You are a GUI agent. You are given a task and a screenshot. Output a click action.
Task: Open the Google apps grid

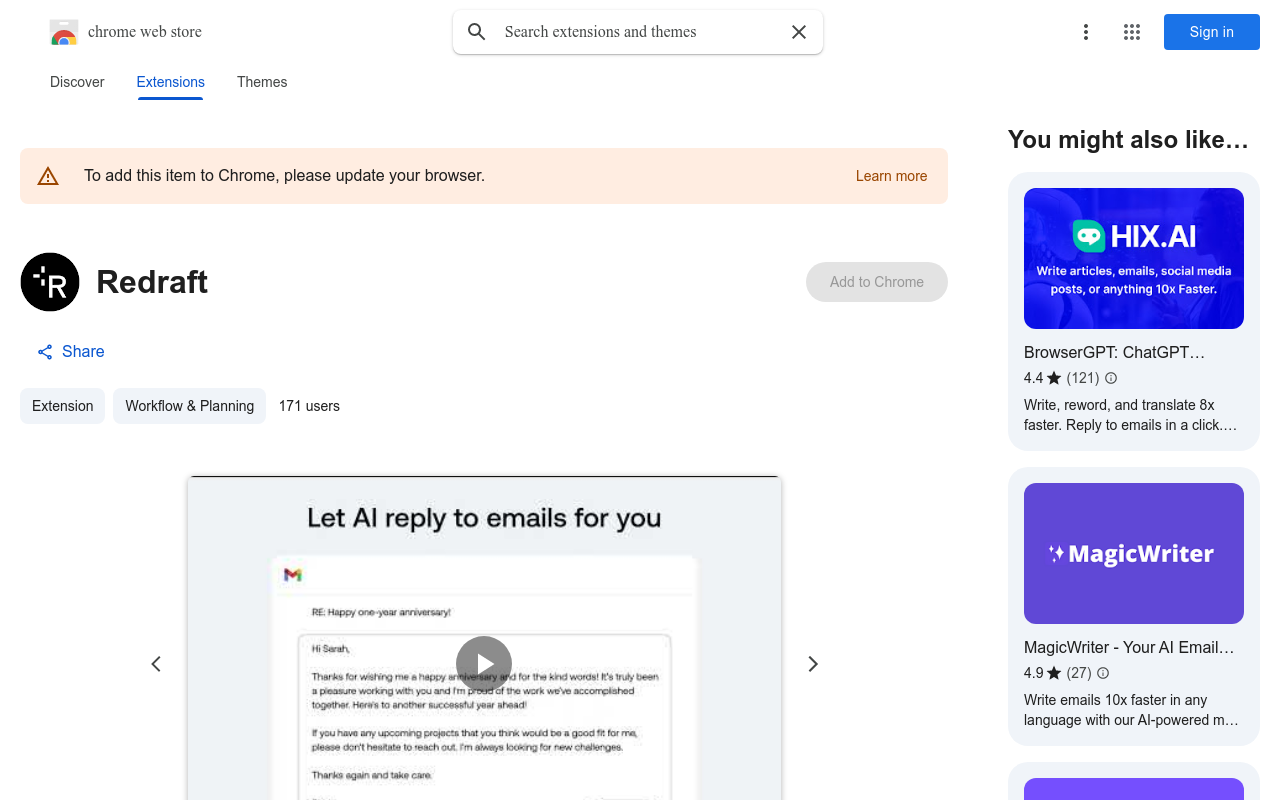pos(1132,32)
